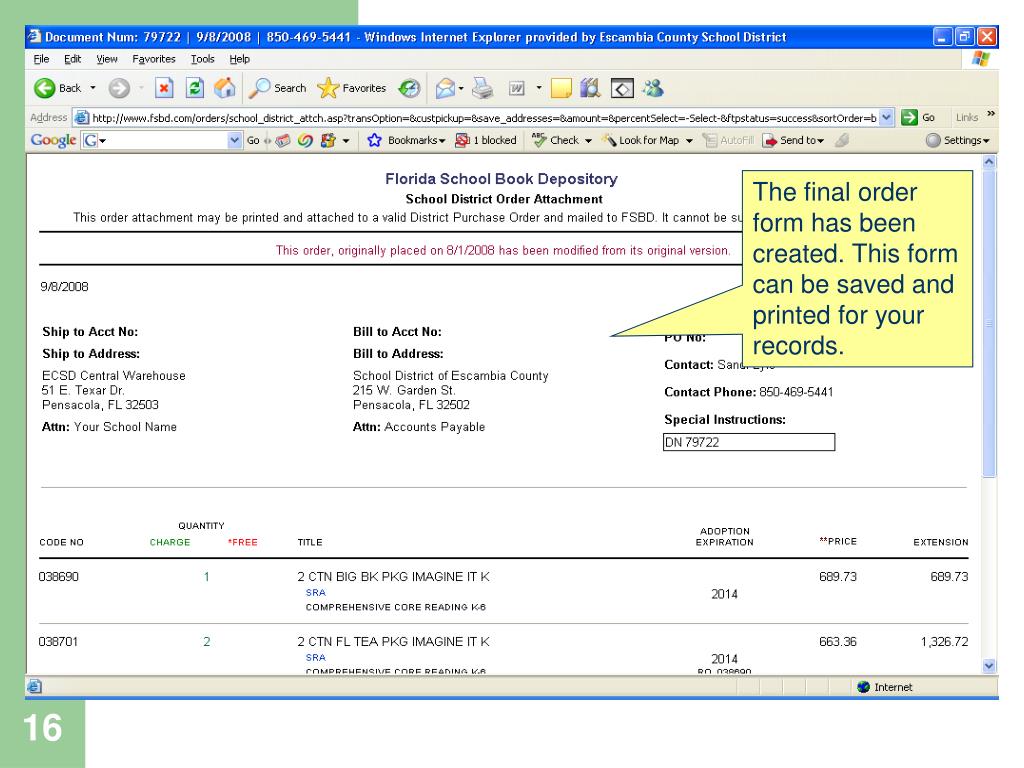The width and height of the screenshot is (1024, 768).
Task: Expand the Address bar URL dropdown
Action: click(886, 118)
